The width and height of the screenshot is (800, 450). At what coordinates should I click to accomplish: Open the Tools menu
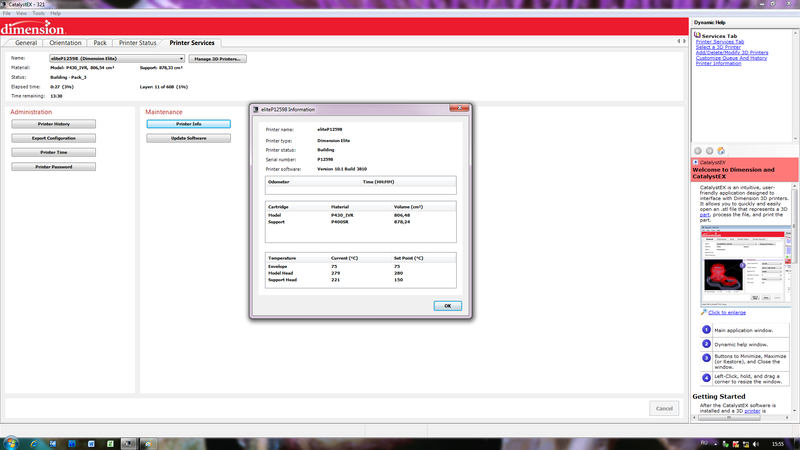click(x=39, y=13)
